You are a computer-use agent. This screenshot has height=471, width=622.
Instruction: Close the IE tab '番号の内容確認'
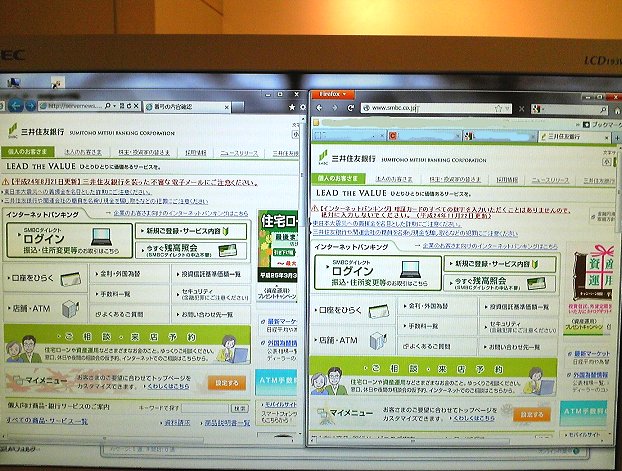227,107
